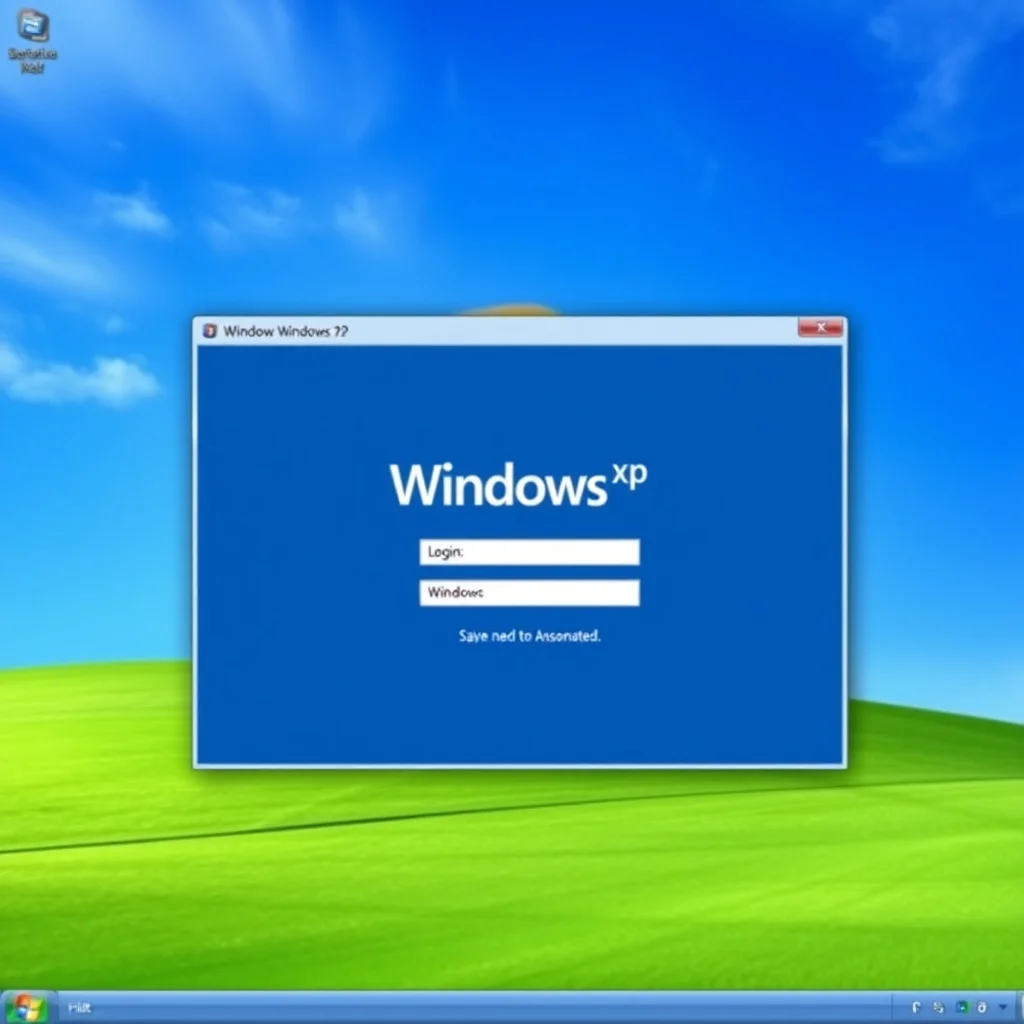Click the small icon in the dialog title bar
This screenshot has width=1024, height=1024.
click(210, 331)
